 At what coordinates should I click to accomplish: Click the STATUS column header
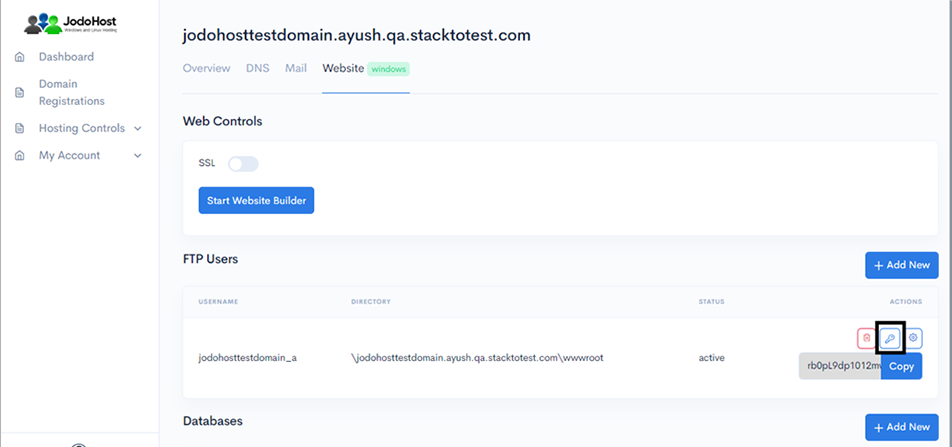click(x=712, y=302)
